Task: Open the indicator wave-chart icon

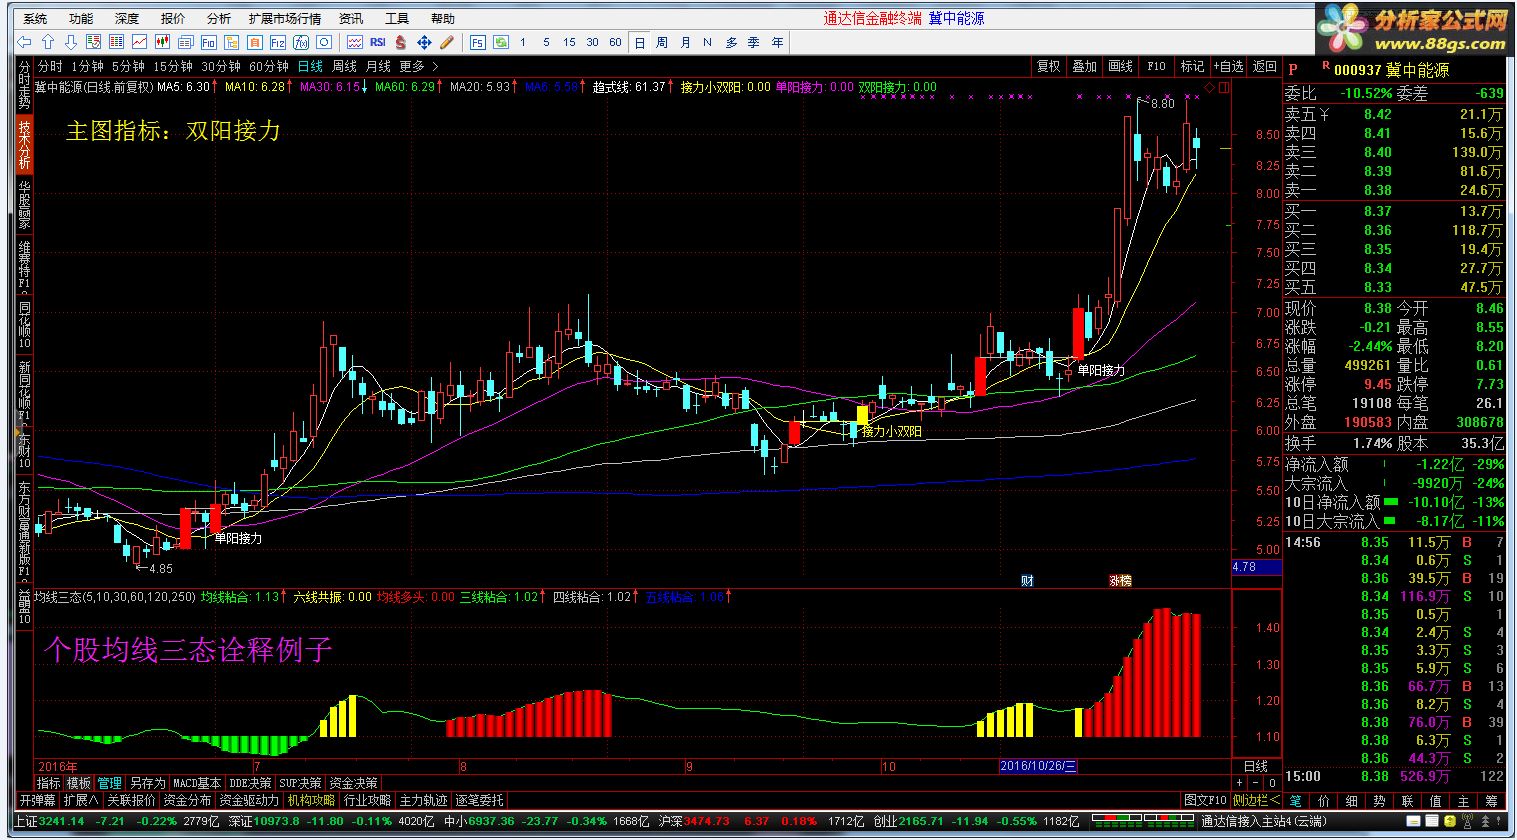Action: coord(354,42)
